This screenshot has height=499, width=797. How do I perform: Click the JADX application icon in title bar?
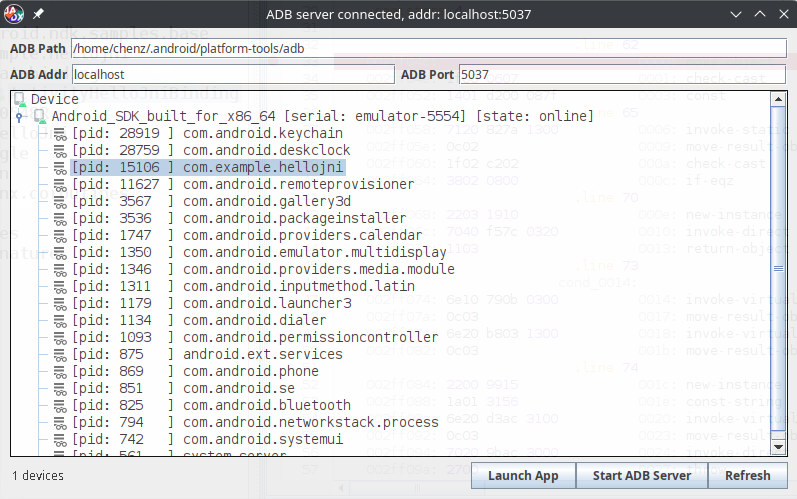pyautogui.click(x=14, y=14)
